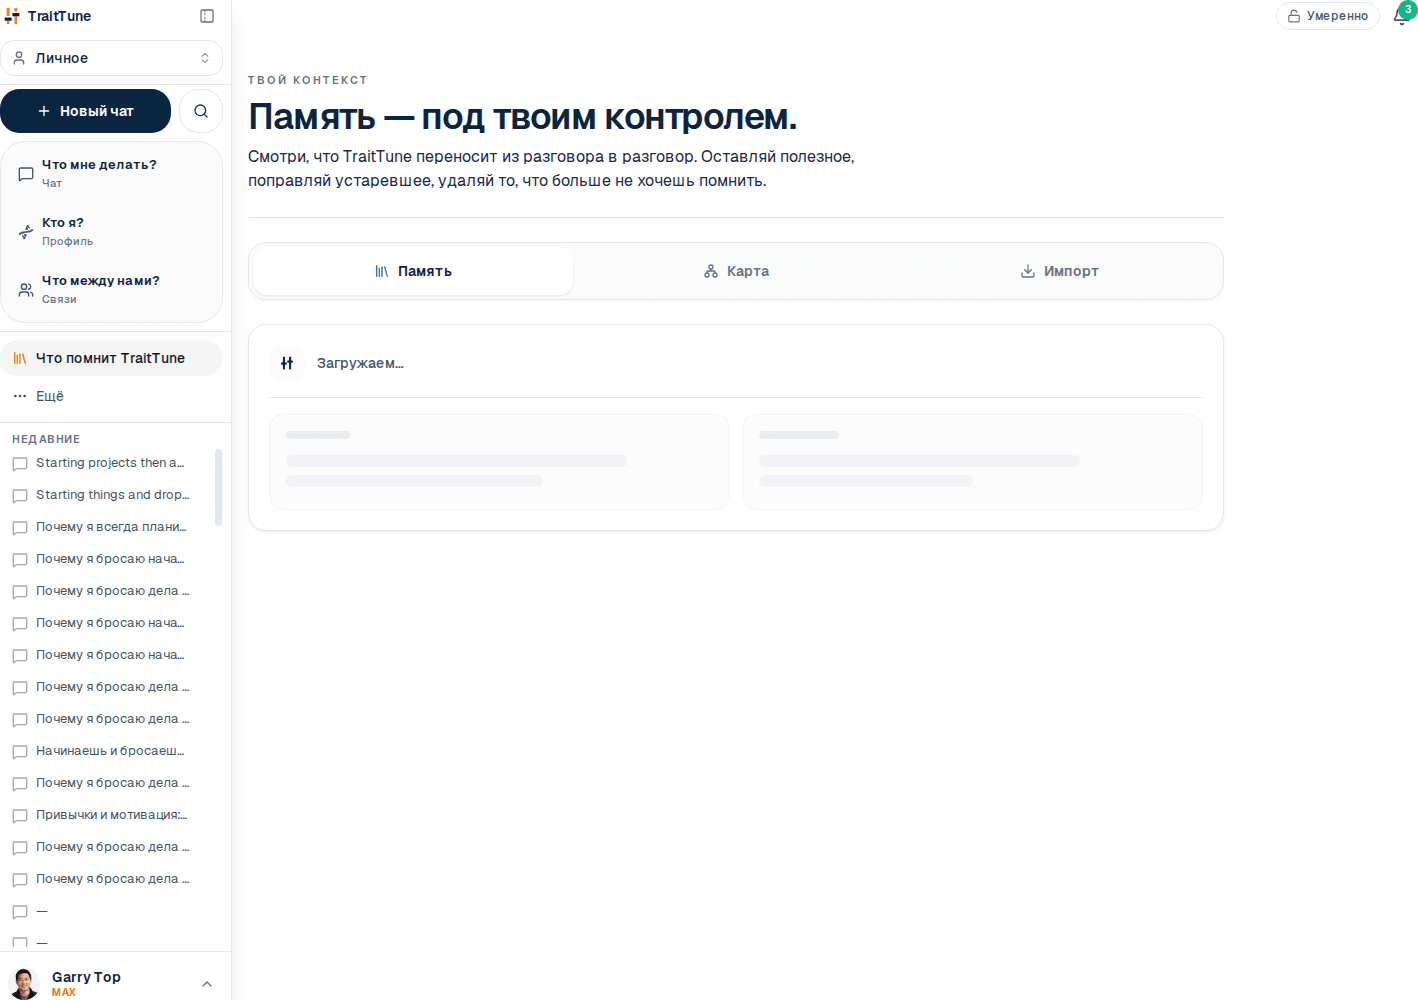Select Что помнит TraitTune in the sidebar
Screen dimensions: 1418x1000
pos(111,358)
